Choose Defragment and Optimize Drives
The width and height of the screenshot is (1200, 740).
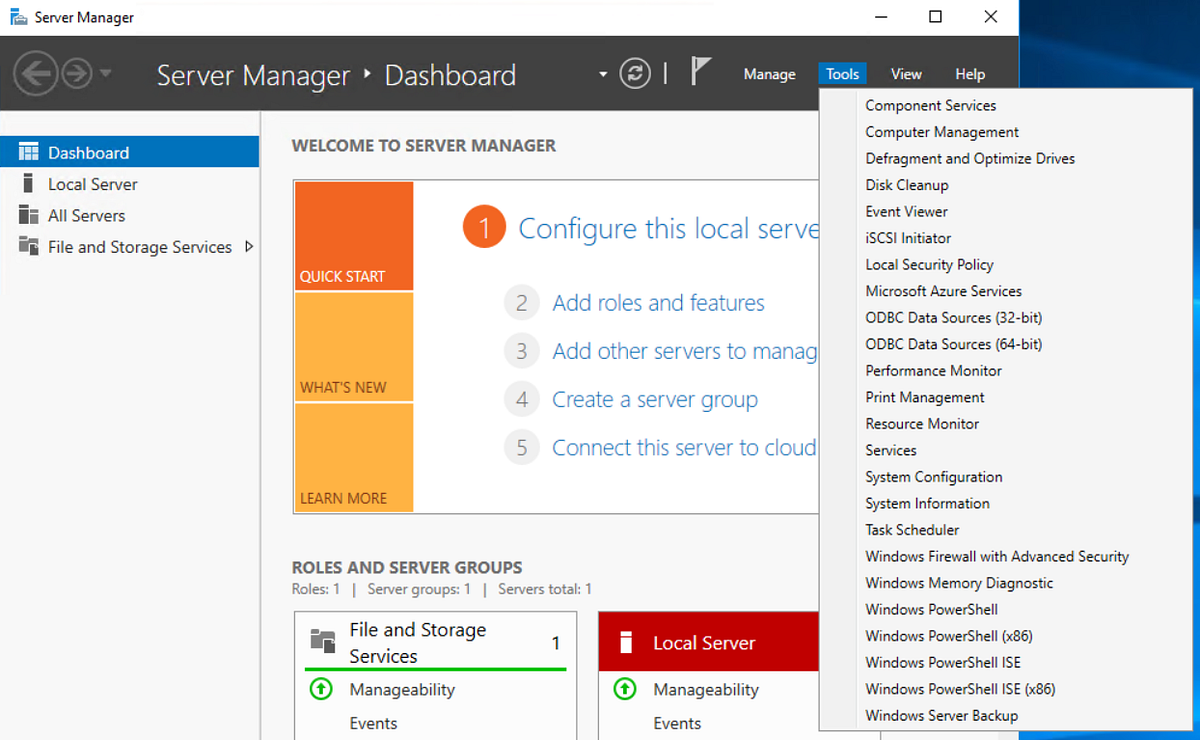coord(970,158)
